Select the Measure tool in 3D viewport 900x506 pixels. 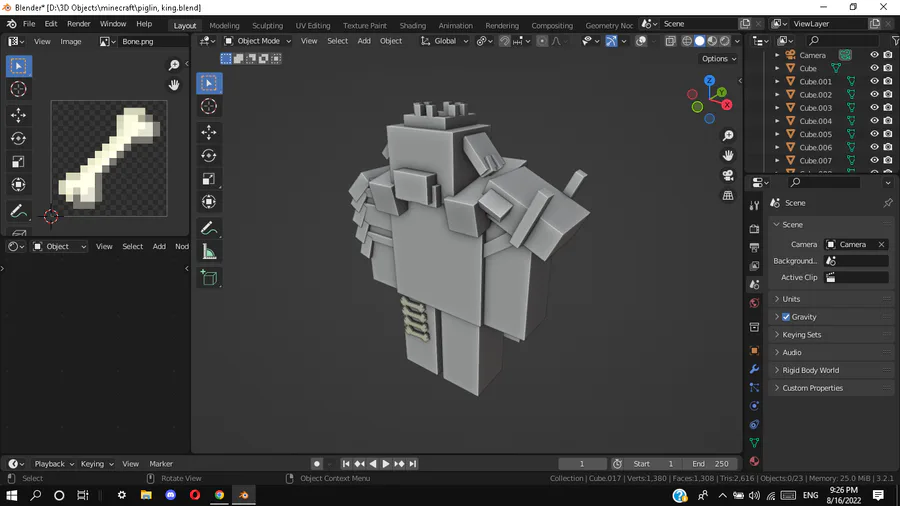pyautogui.click(x=209, y=252)
